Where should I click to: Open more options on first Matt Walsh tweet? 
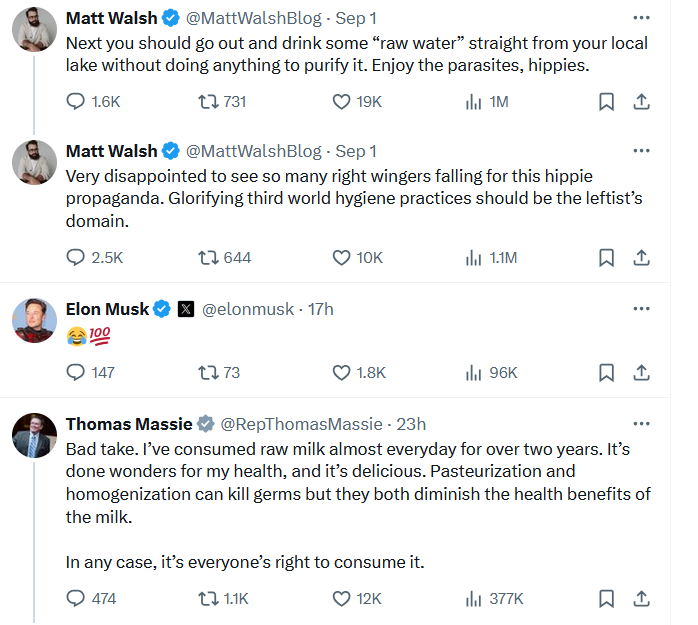[x=641, y=18]
